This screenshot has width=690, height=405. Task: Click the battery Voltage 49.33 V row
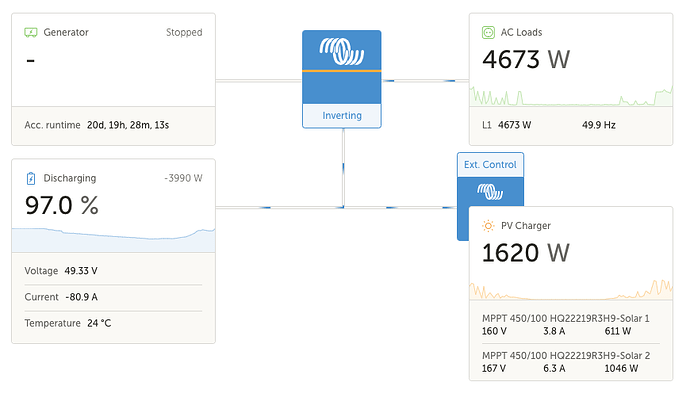coord(113,270)
